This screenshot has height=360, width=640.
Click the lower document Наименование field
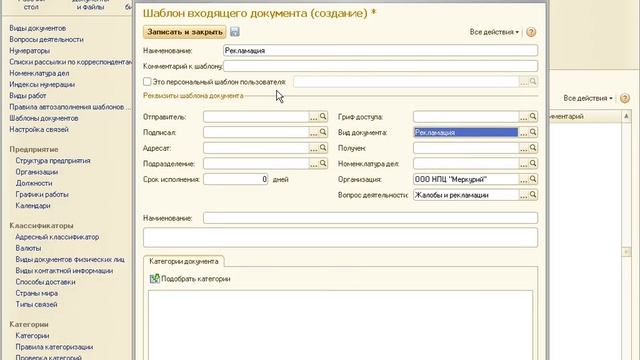[x=370, y=218]
